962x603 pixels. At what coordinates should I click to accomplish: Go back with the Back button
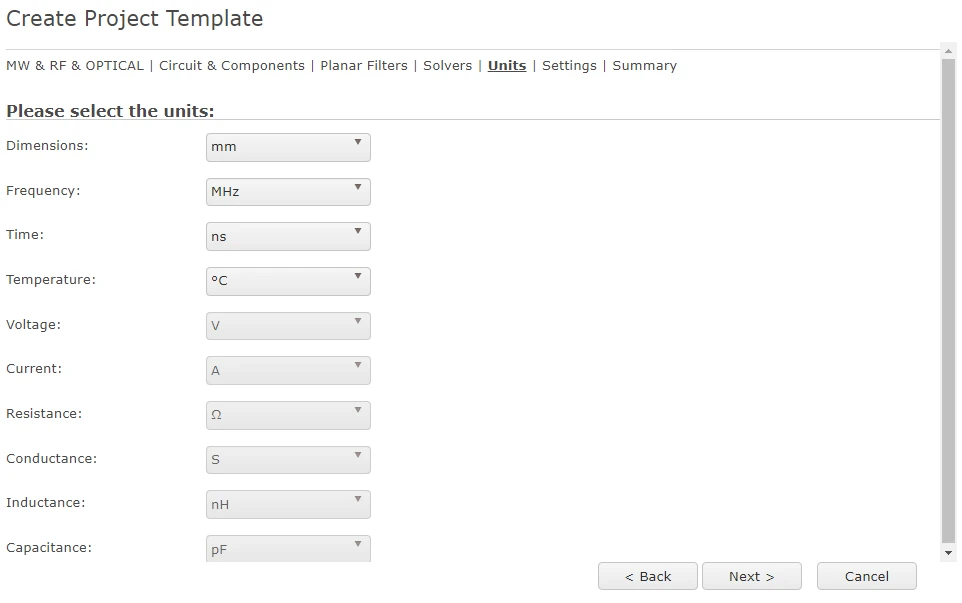tap(648, 576)
